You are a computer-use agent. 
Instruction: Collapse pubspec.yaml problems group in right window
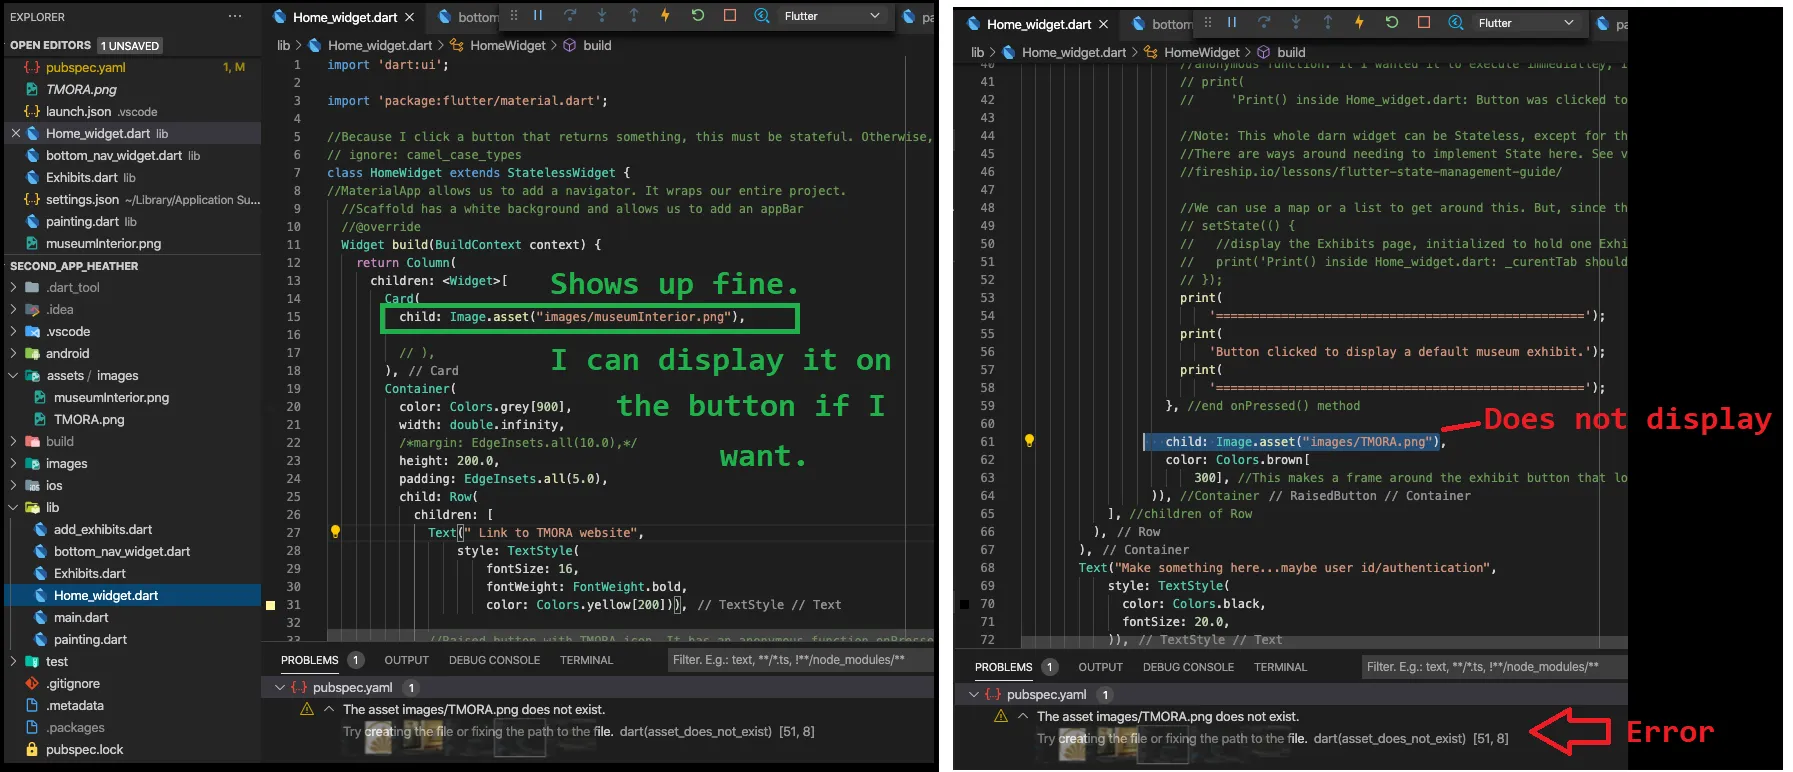click(974, 695)
